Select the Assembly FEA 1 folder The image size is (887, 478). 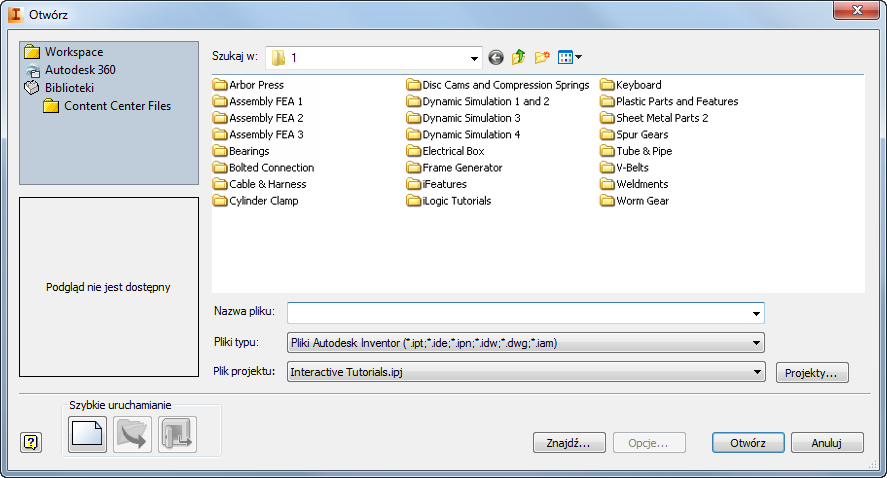pyautogui.click(x=258, y=101)
